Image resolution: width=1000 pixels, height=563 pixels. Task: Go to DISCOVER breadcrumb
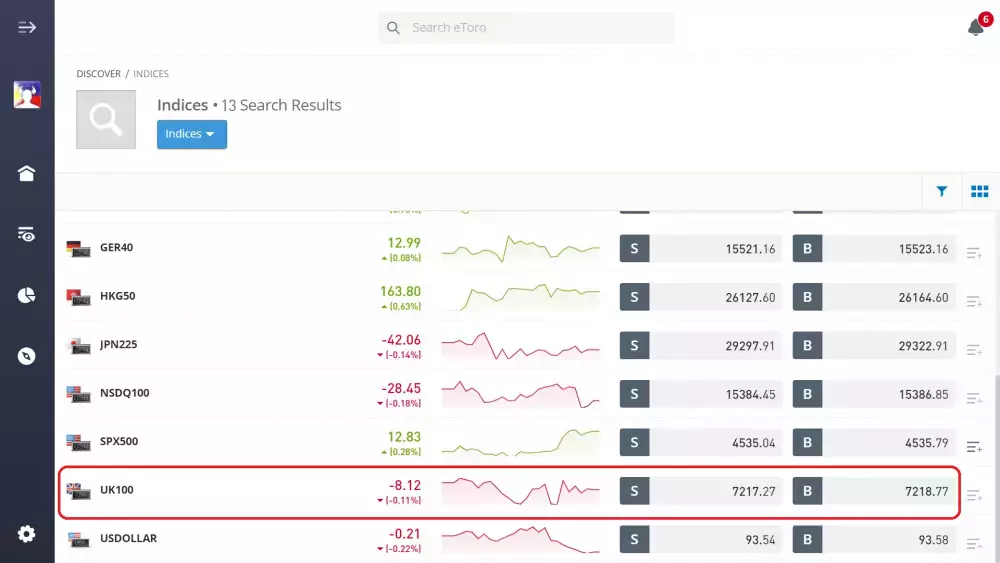[98, 74]
